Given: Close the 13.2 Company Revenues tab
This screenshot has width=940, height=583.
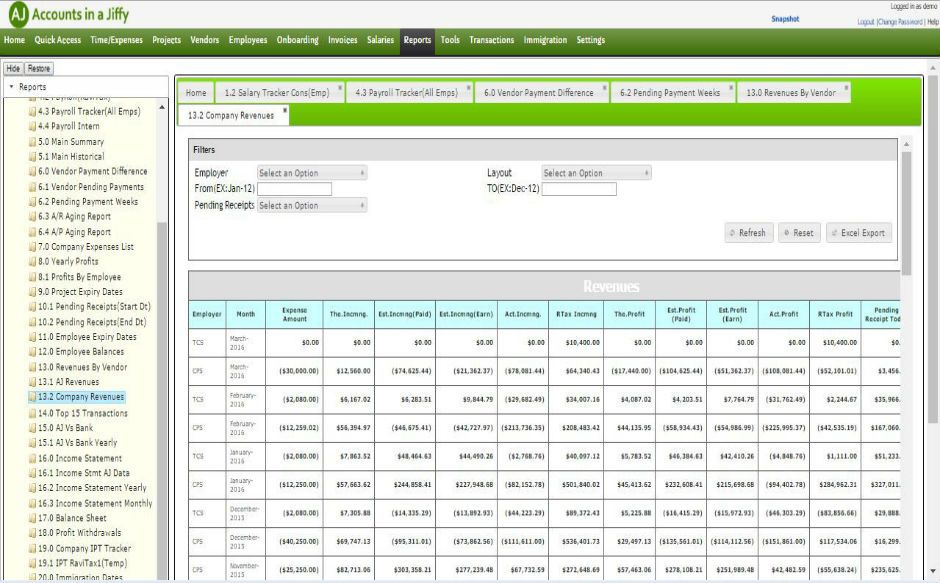Looking at the screenshot, I should click(285, 110).
